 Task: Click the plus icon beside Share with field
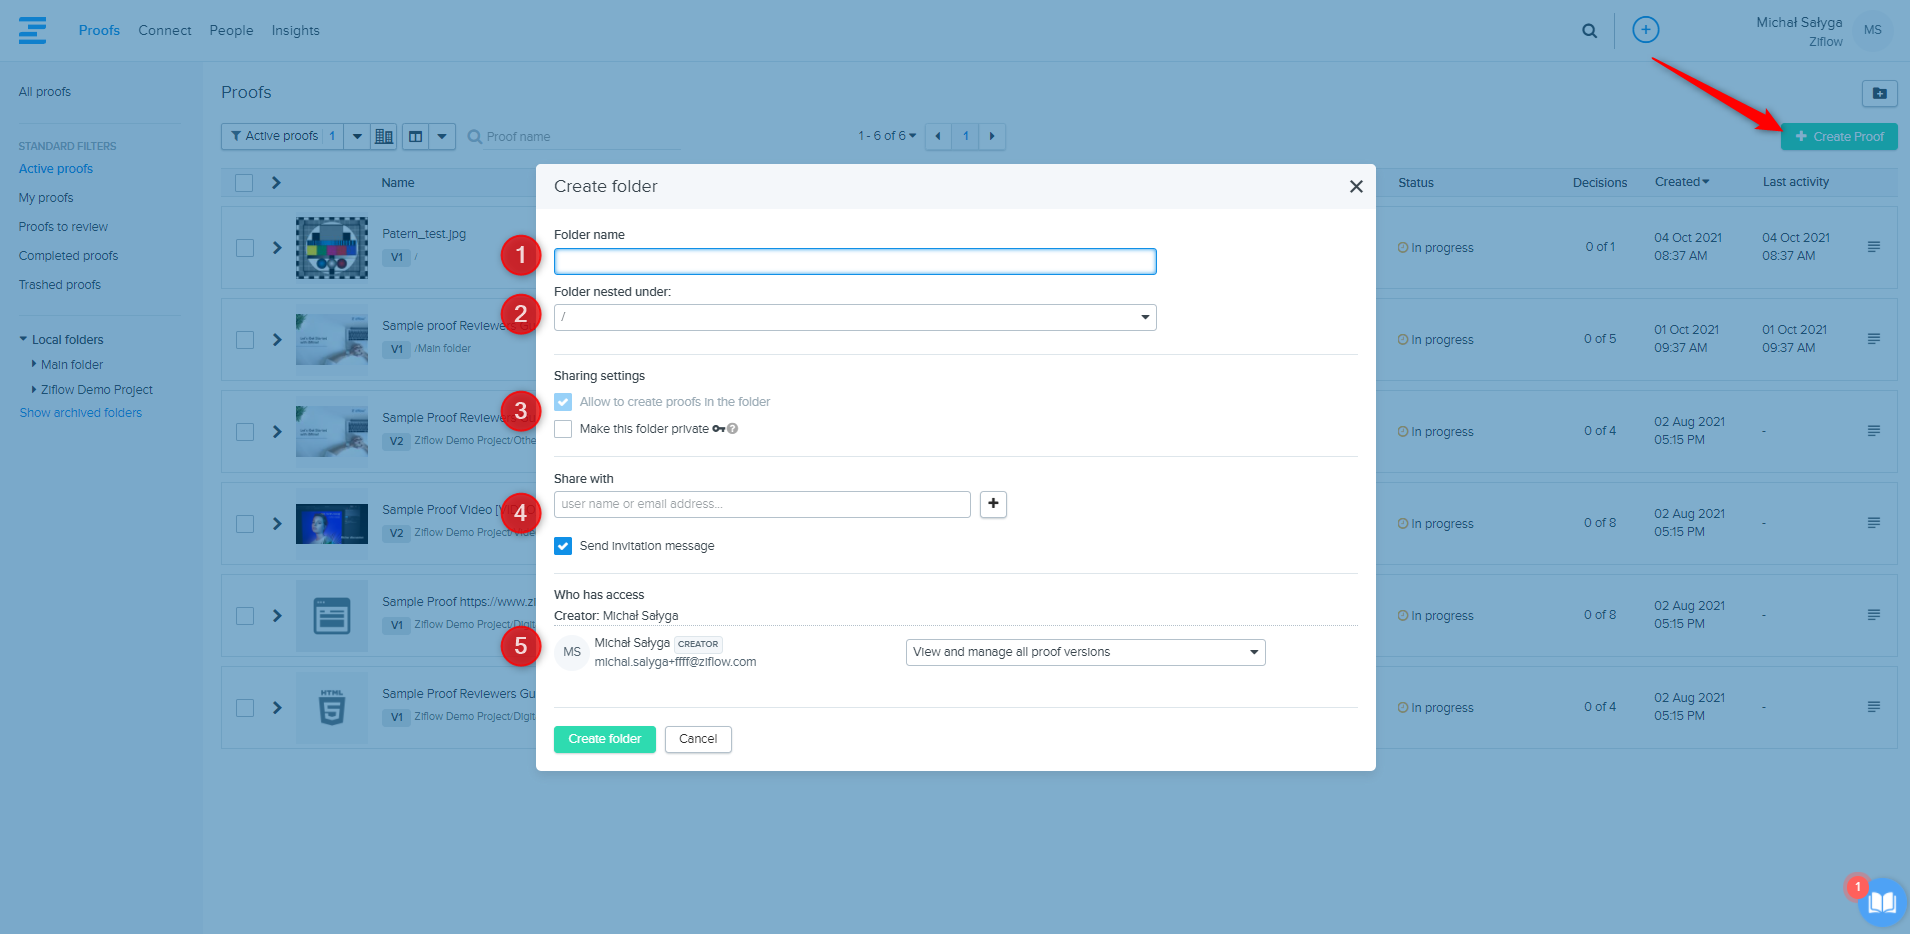(x=993, y=504)
